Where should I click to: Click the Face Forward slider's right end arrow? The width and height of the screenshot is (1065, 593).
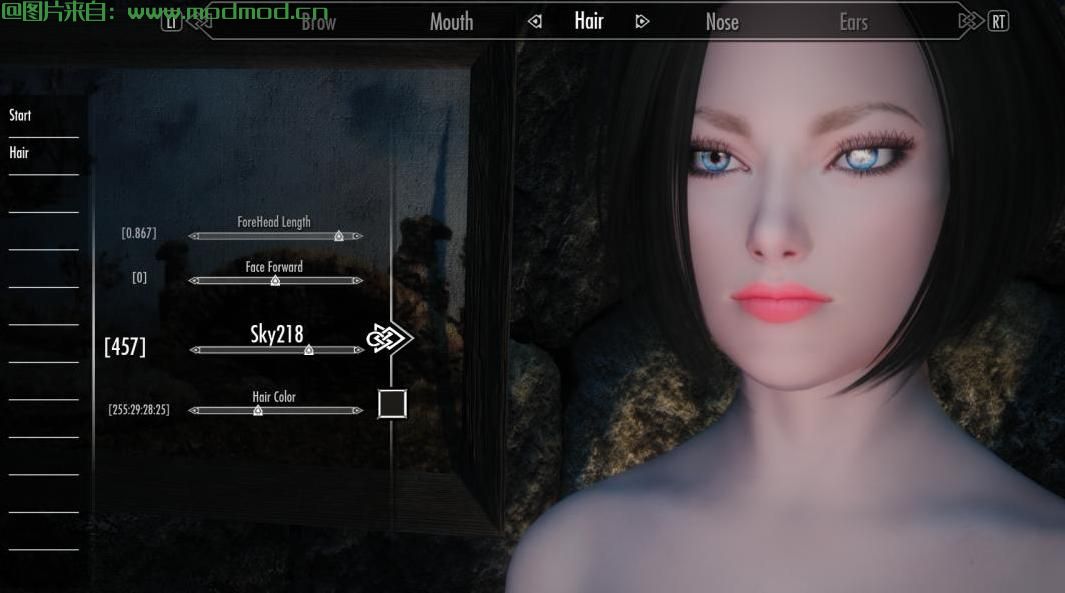(357, 281)
